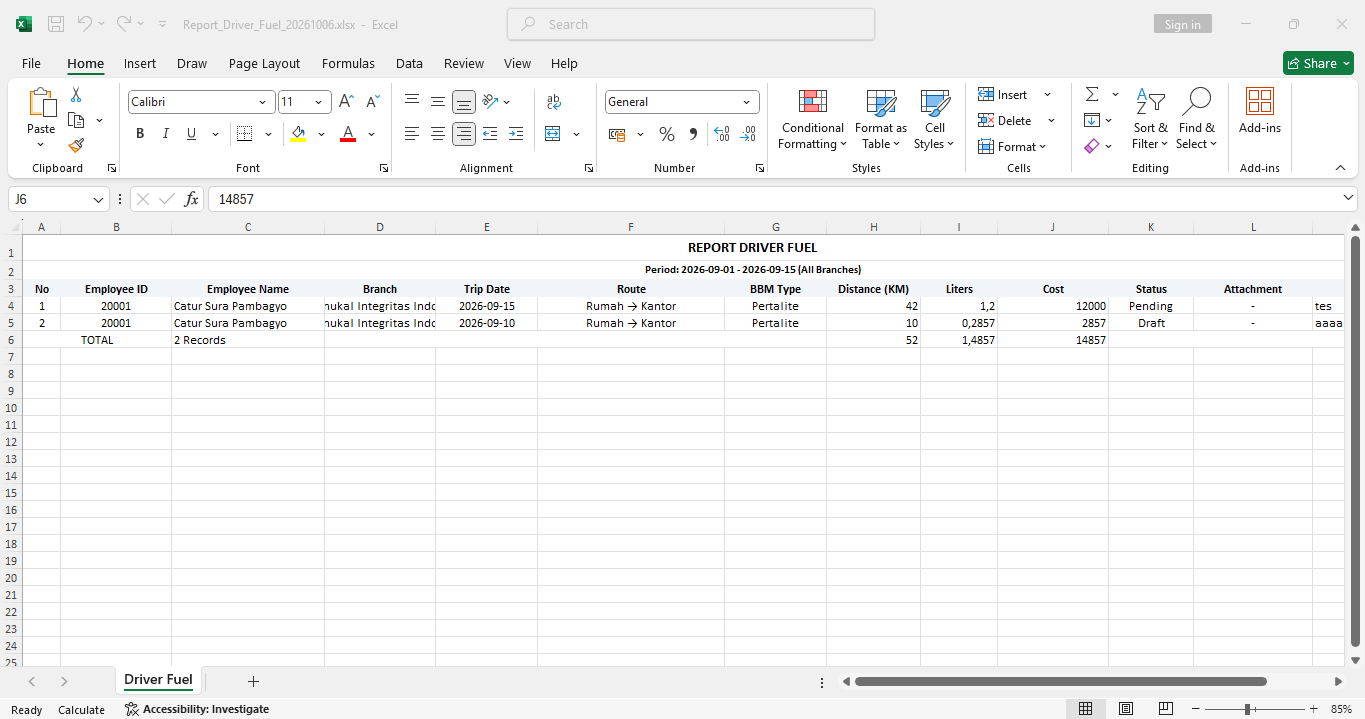Click the Clear eraser icon
This screenshot has height=719, width=1365.
1092,147
